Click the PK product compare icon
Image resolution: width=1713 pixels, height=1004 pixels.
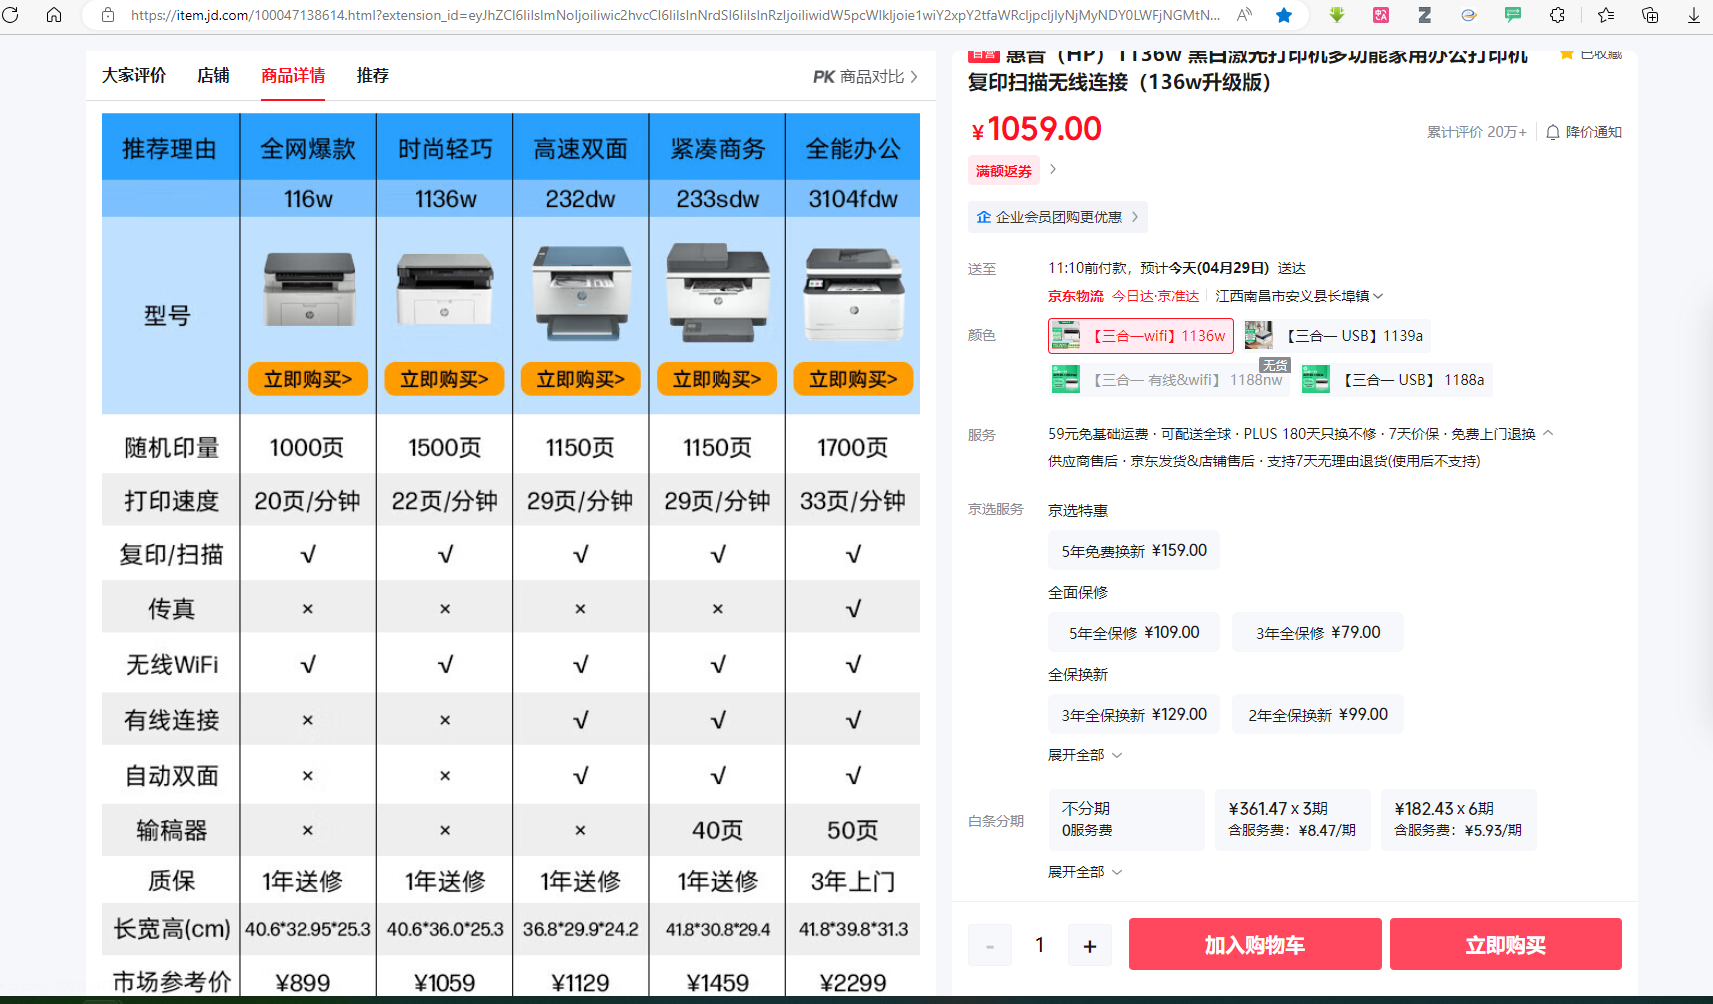click(824, 77)
